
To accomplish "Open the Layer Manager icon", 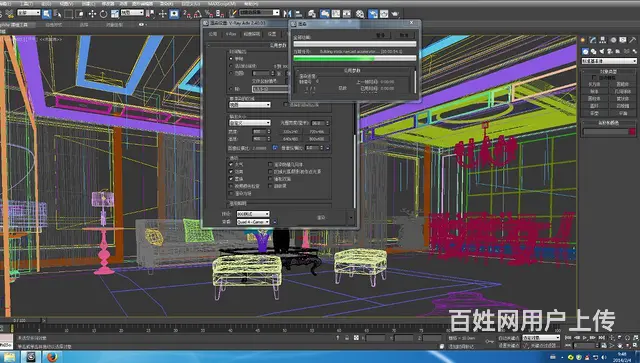I will tap(312, 14).
